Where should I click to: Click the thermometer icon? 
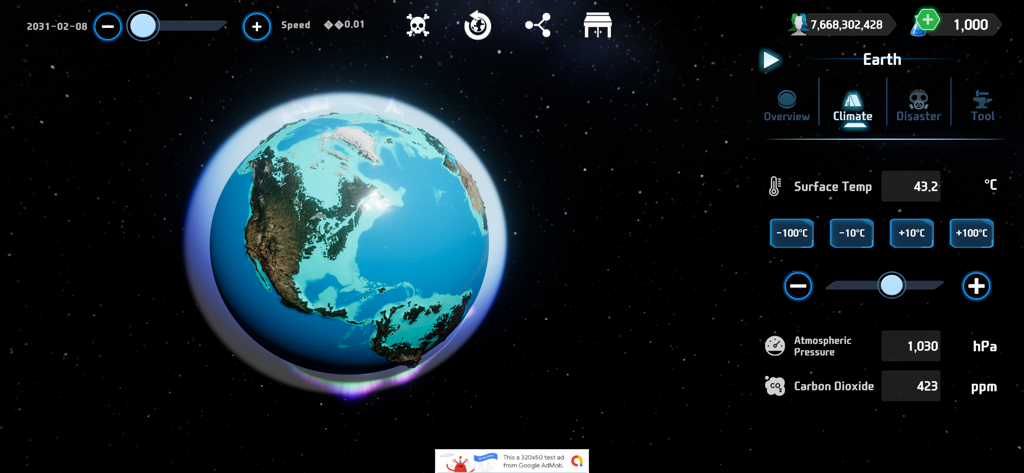774,187
